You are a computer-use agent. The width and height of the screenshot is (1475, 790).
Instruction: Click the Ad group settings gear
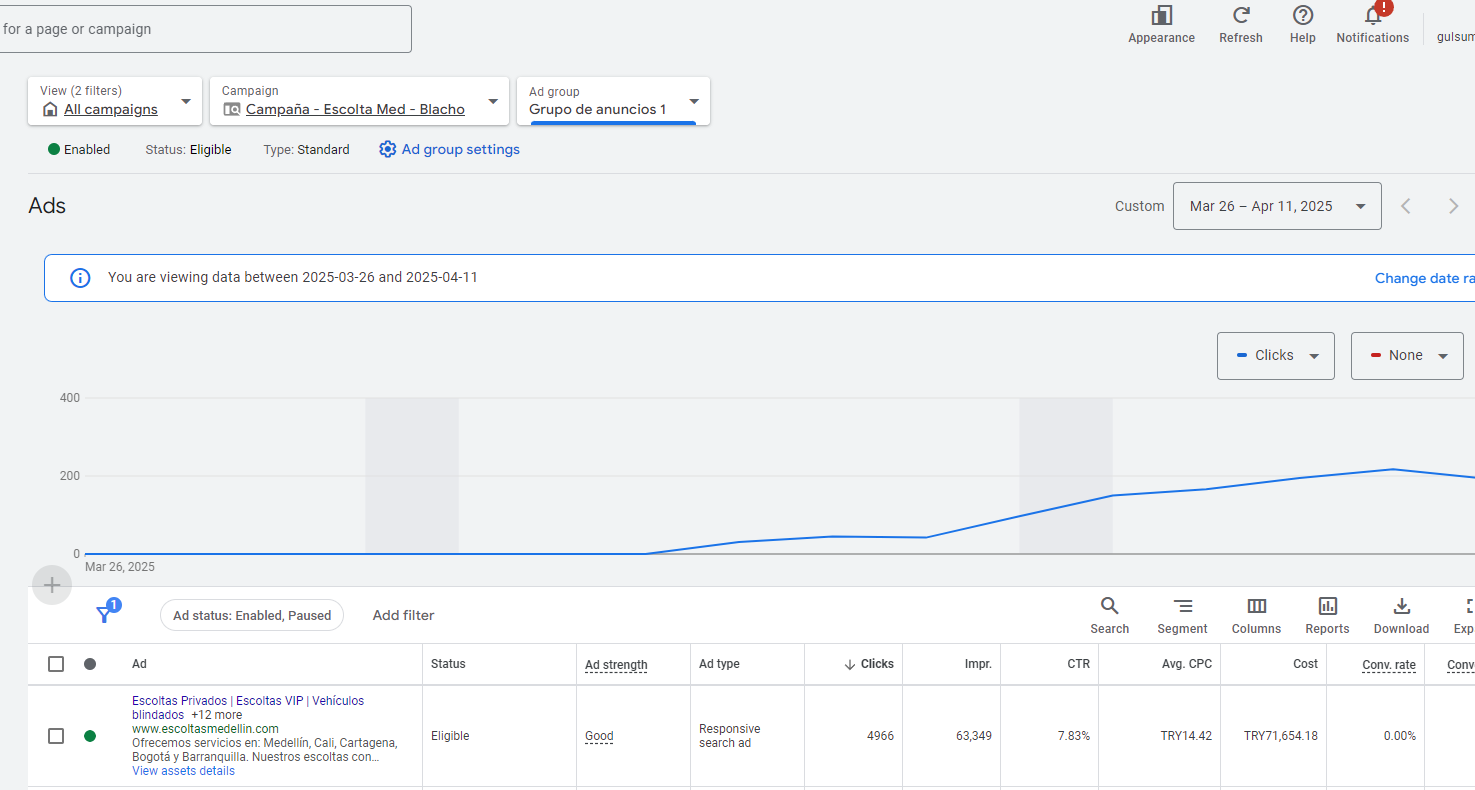[x=388, y=149]
